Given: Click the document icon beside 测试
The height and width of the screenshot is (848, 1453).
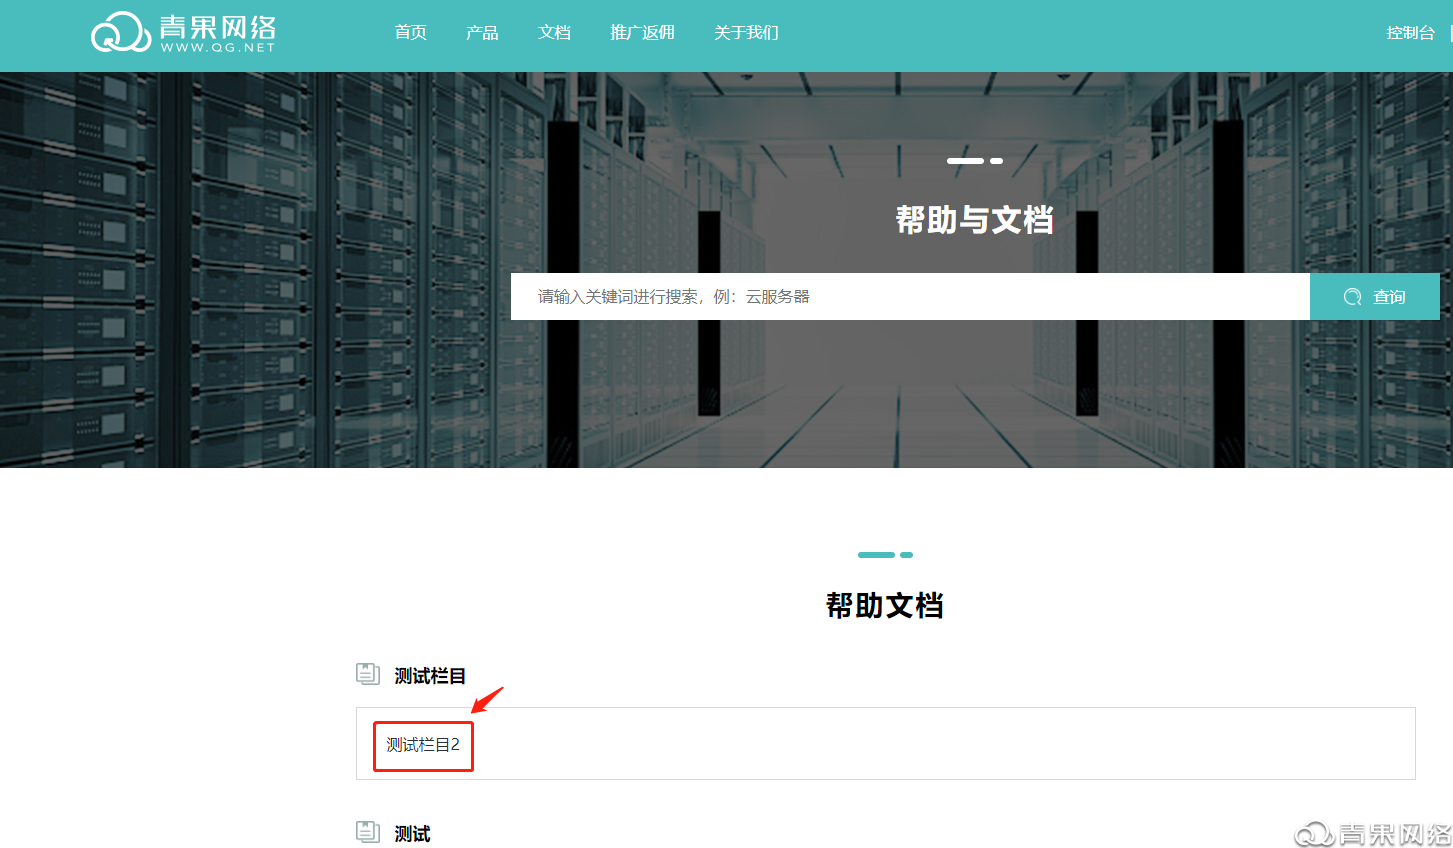Looking at the screenshot, I should click(x=368, y=831).
